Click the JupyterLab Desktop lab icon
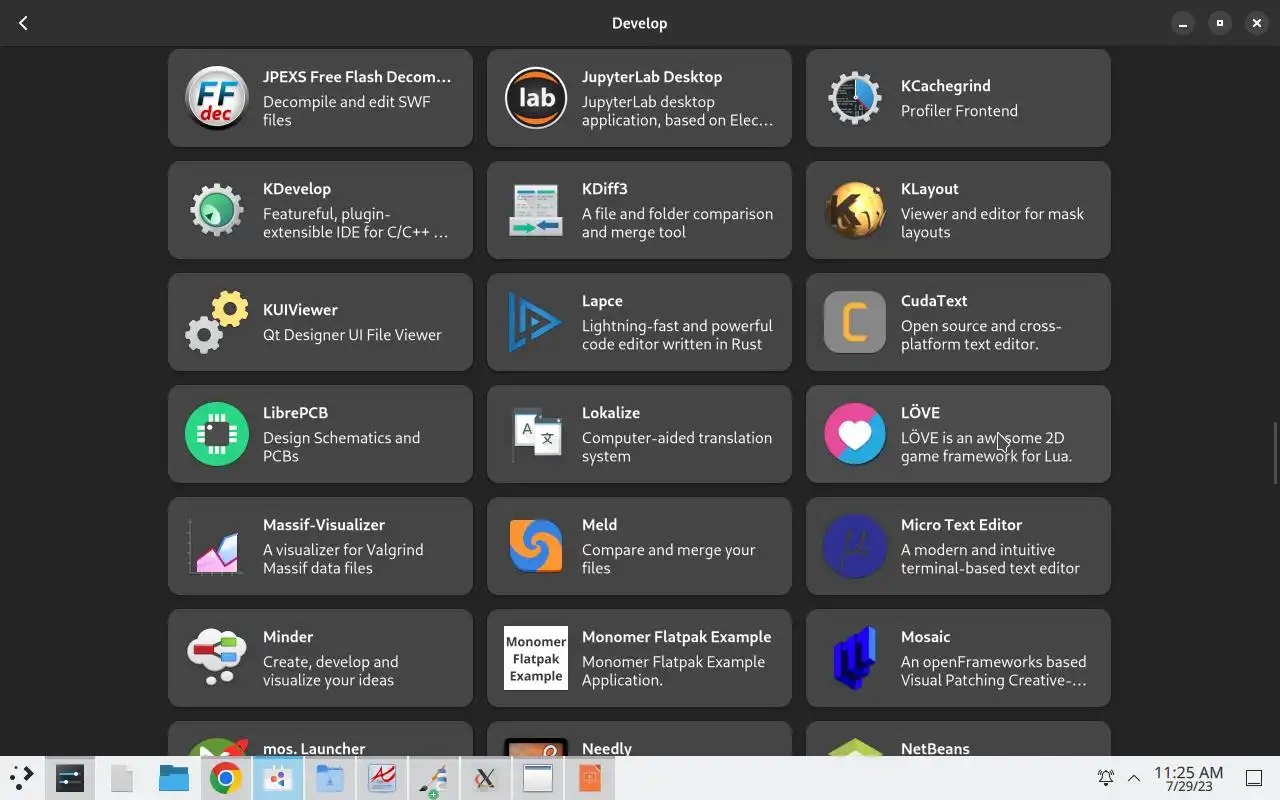 tap(536, 98)
